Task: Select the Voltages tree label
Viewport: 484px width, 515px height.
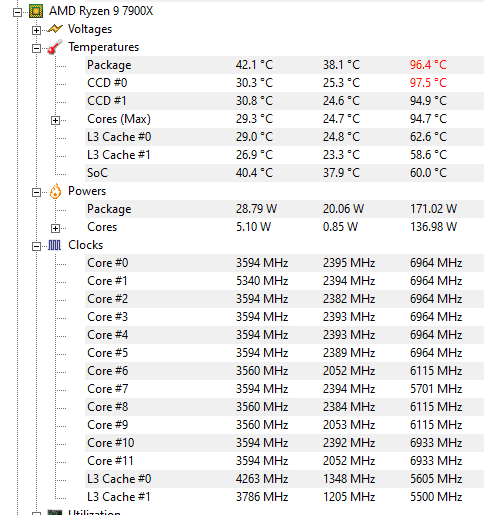Action: tap(90, 29)
